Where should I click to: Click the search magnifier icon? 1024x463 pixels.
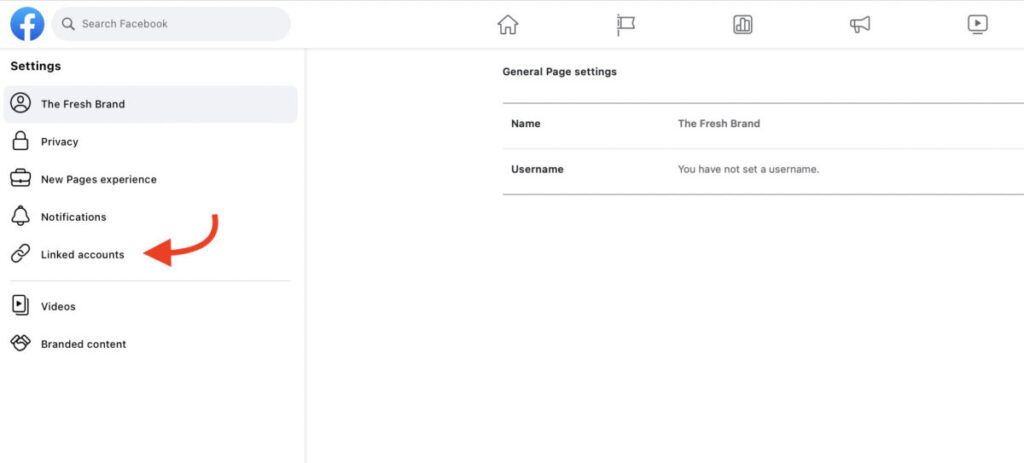click(x=68, y=24)
